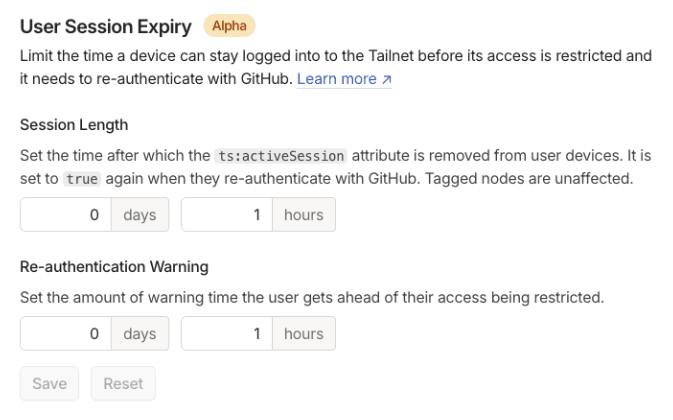The height and width of the screenshot is (420, 673).
Task: Open the Learn more link
Action: tap(337, 78)
